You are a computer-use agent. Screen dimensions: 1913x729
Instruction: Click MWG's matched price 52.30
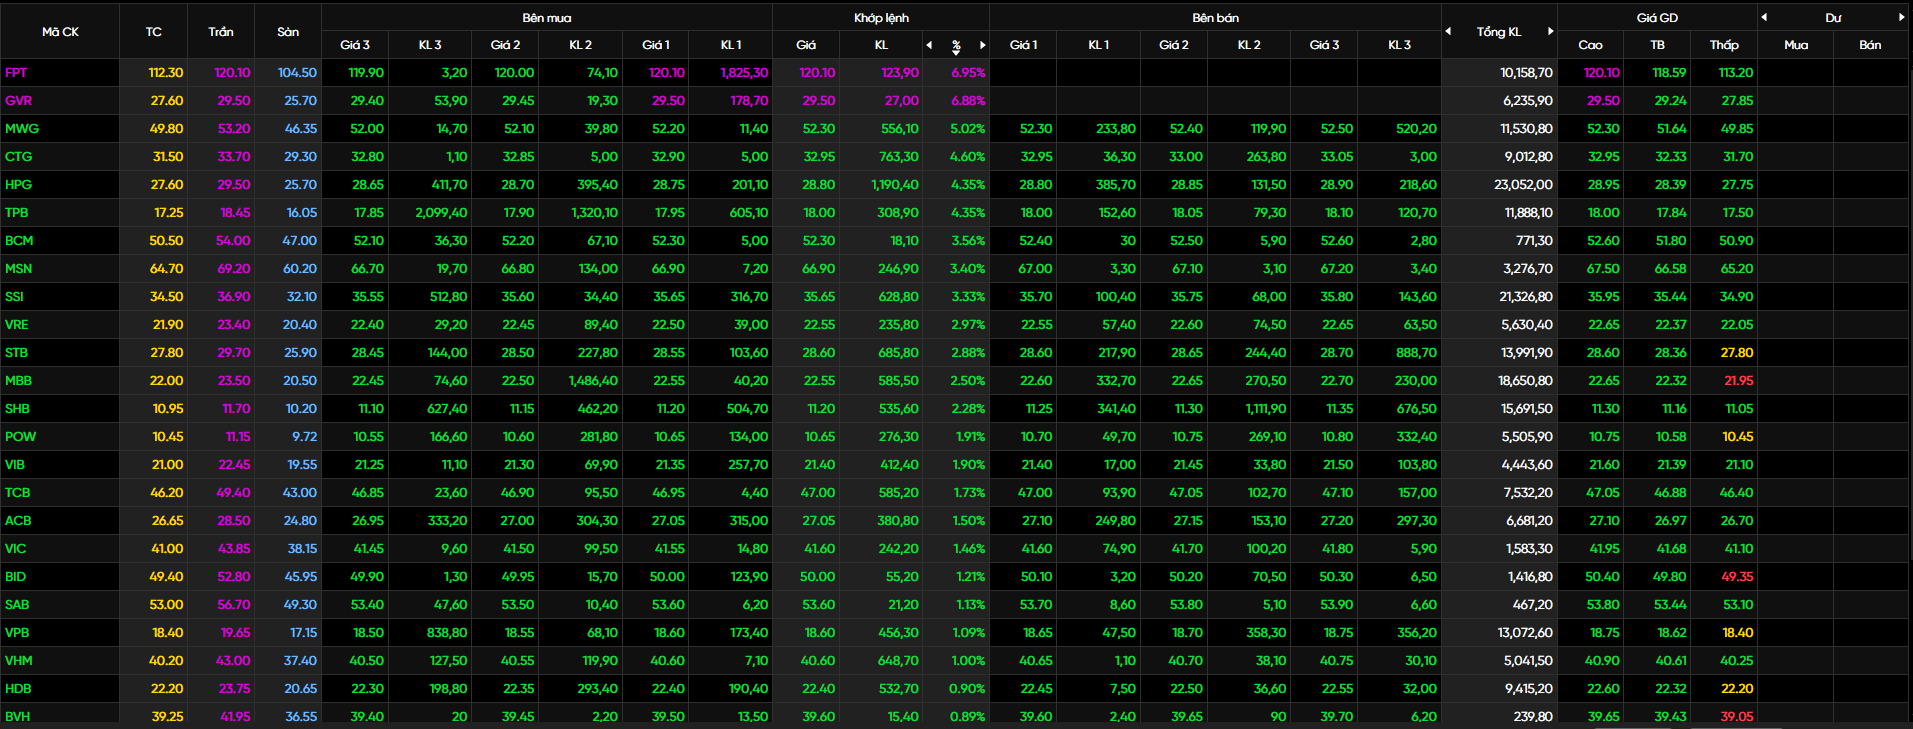818,129
